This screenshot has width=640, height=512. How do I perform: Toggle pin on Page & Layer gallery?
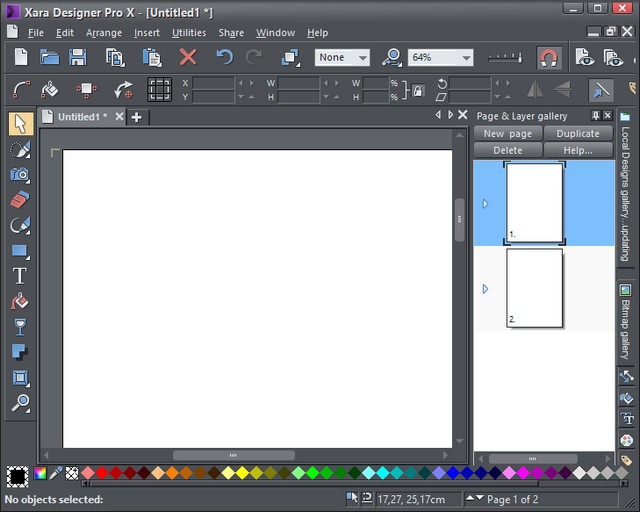pos(596,116)
